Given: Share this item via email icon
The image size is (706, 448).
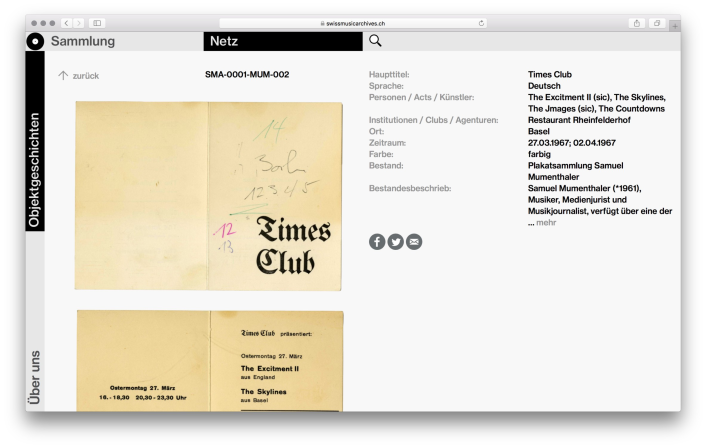Looking at the screenshot, I should 414,242.
